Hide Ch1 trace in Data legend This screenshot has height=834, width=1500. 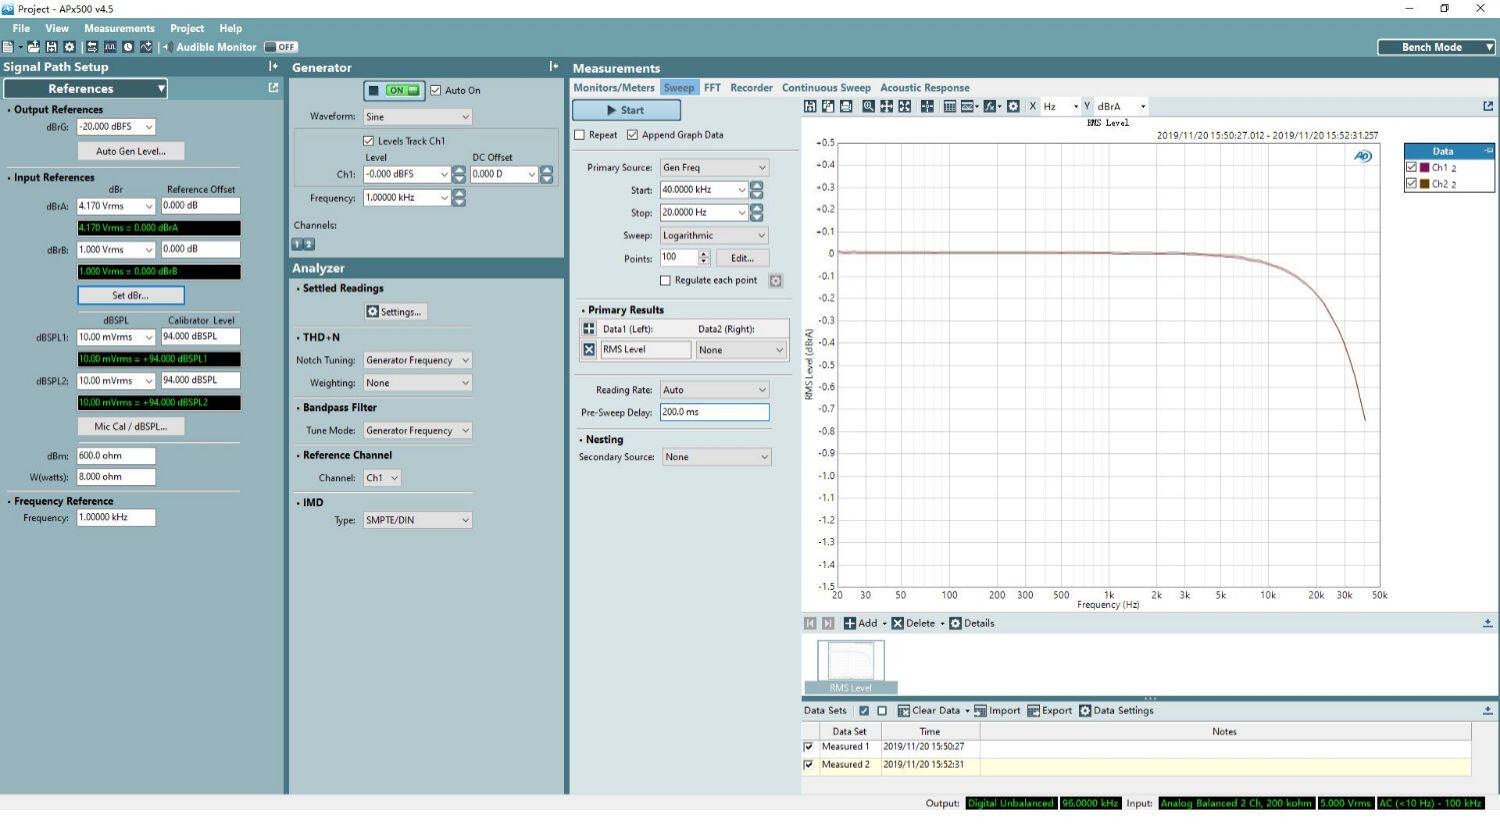1411,167
